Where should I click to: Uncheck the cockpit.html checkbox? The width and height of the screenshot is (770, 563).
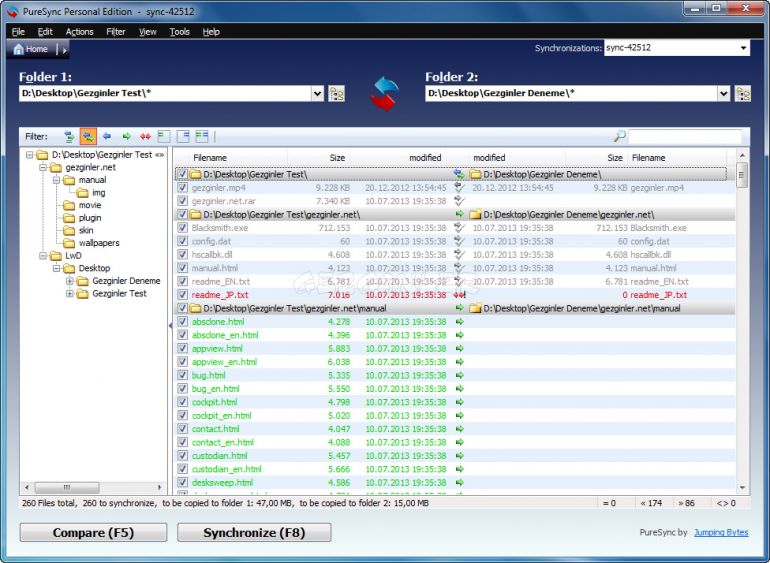pyautogui.click(x=183, y=402)
